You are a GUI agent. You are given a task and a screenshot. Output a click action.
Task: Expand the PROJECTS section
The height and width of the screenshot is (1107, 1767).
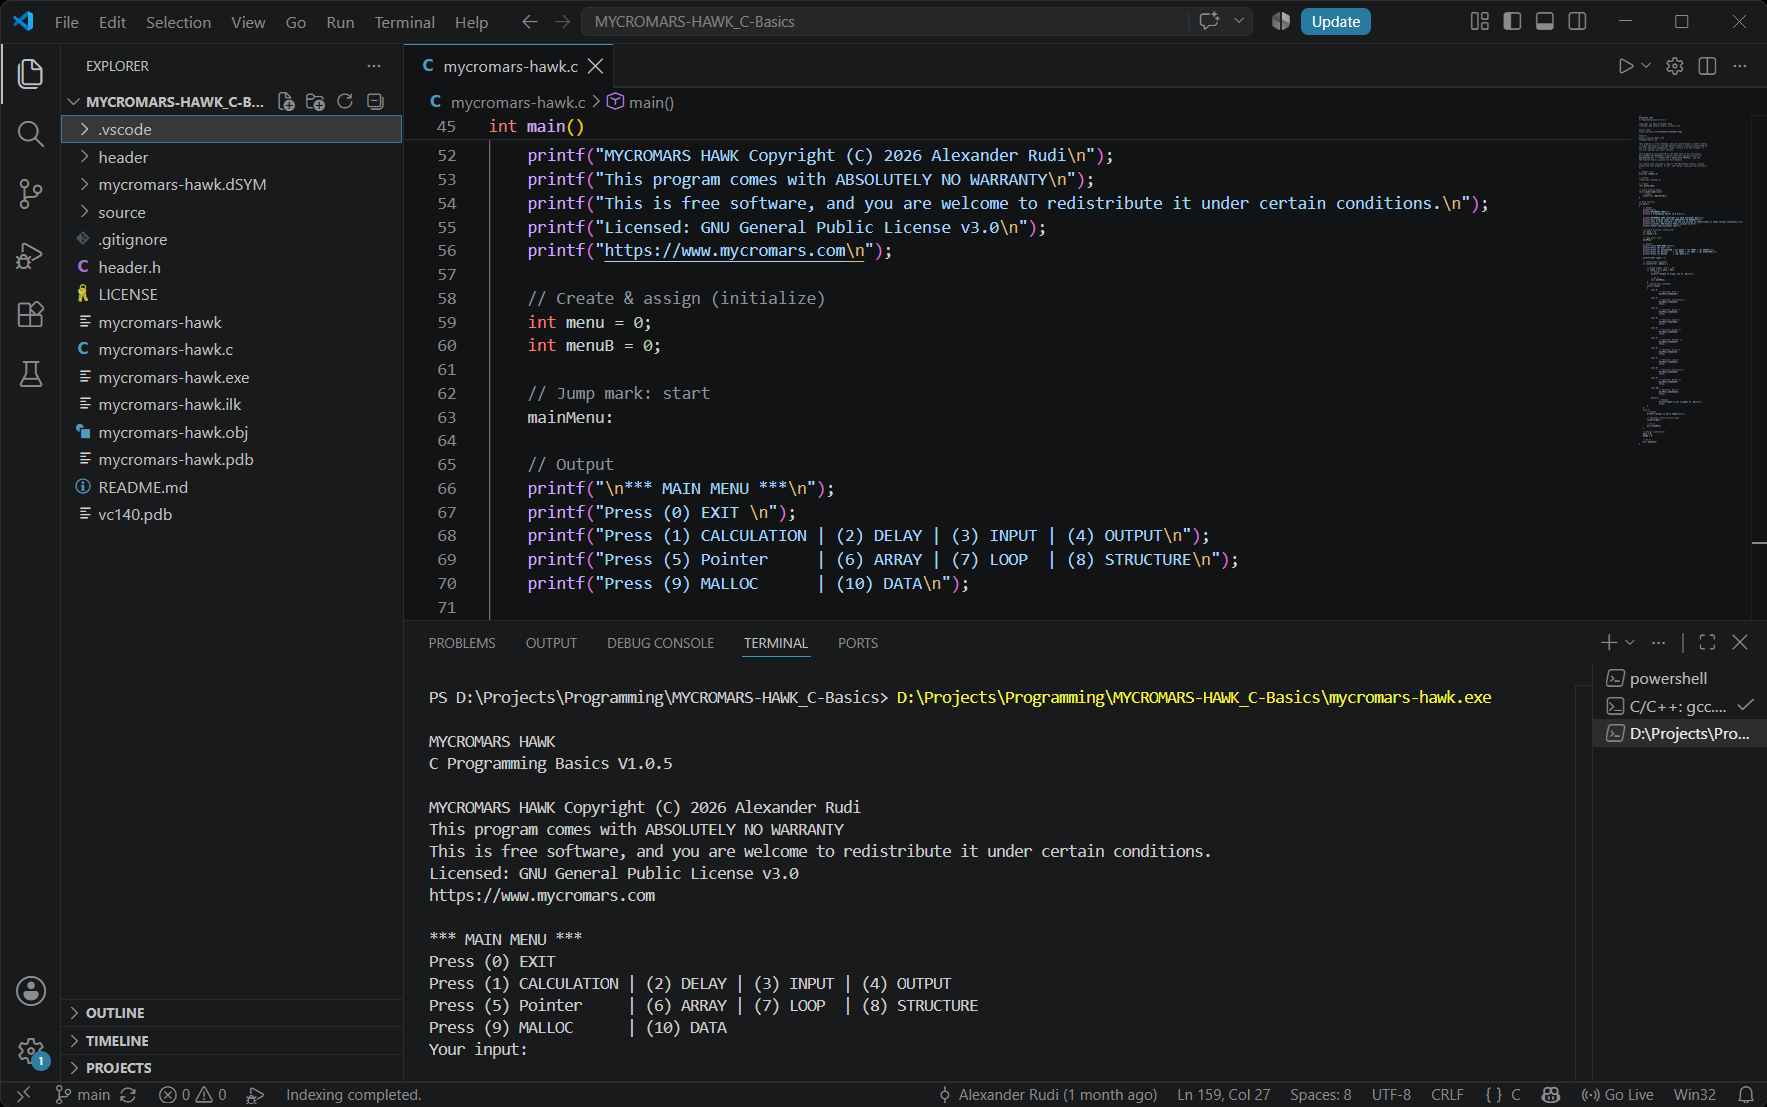click(231, 1068)
